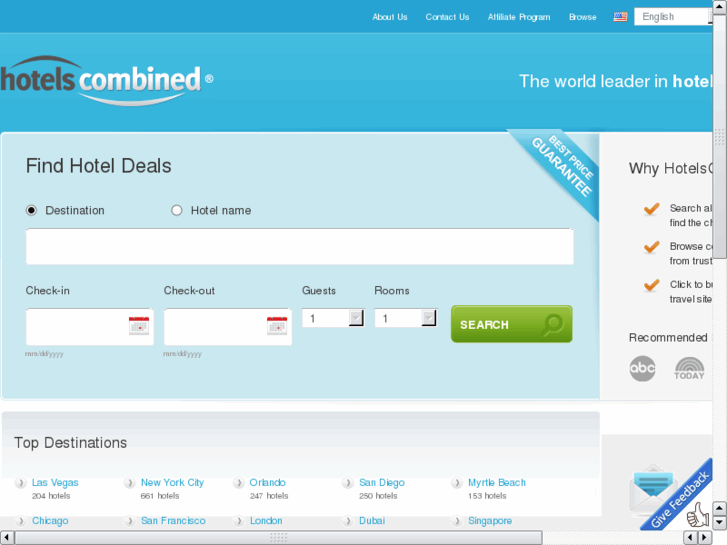Open New York City hotels link
The height and width of the screenshot is (545, 727).
[172, 482]
